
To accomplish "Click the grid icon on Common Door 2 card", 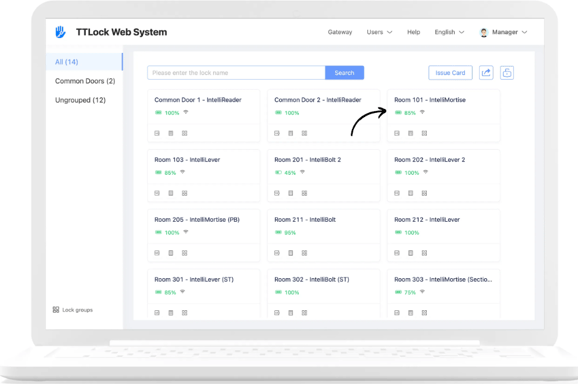I will coord(304,133).
